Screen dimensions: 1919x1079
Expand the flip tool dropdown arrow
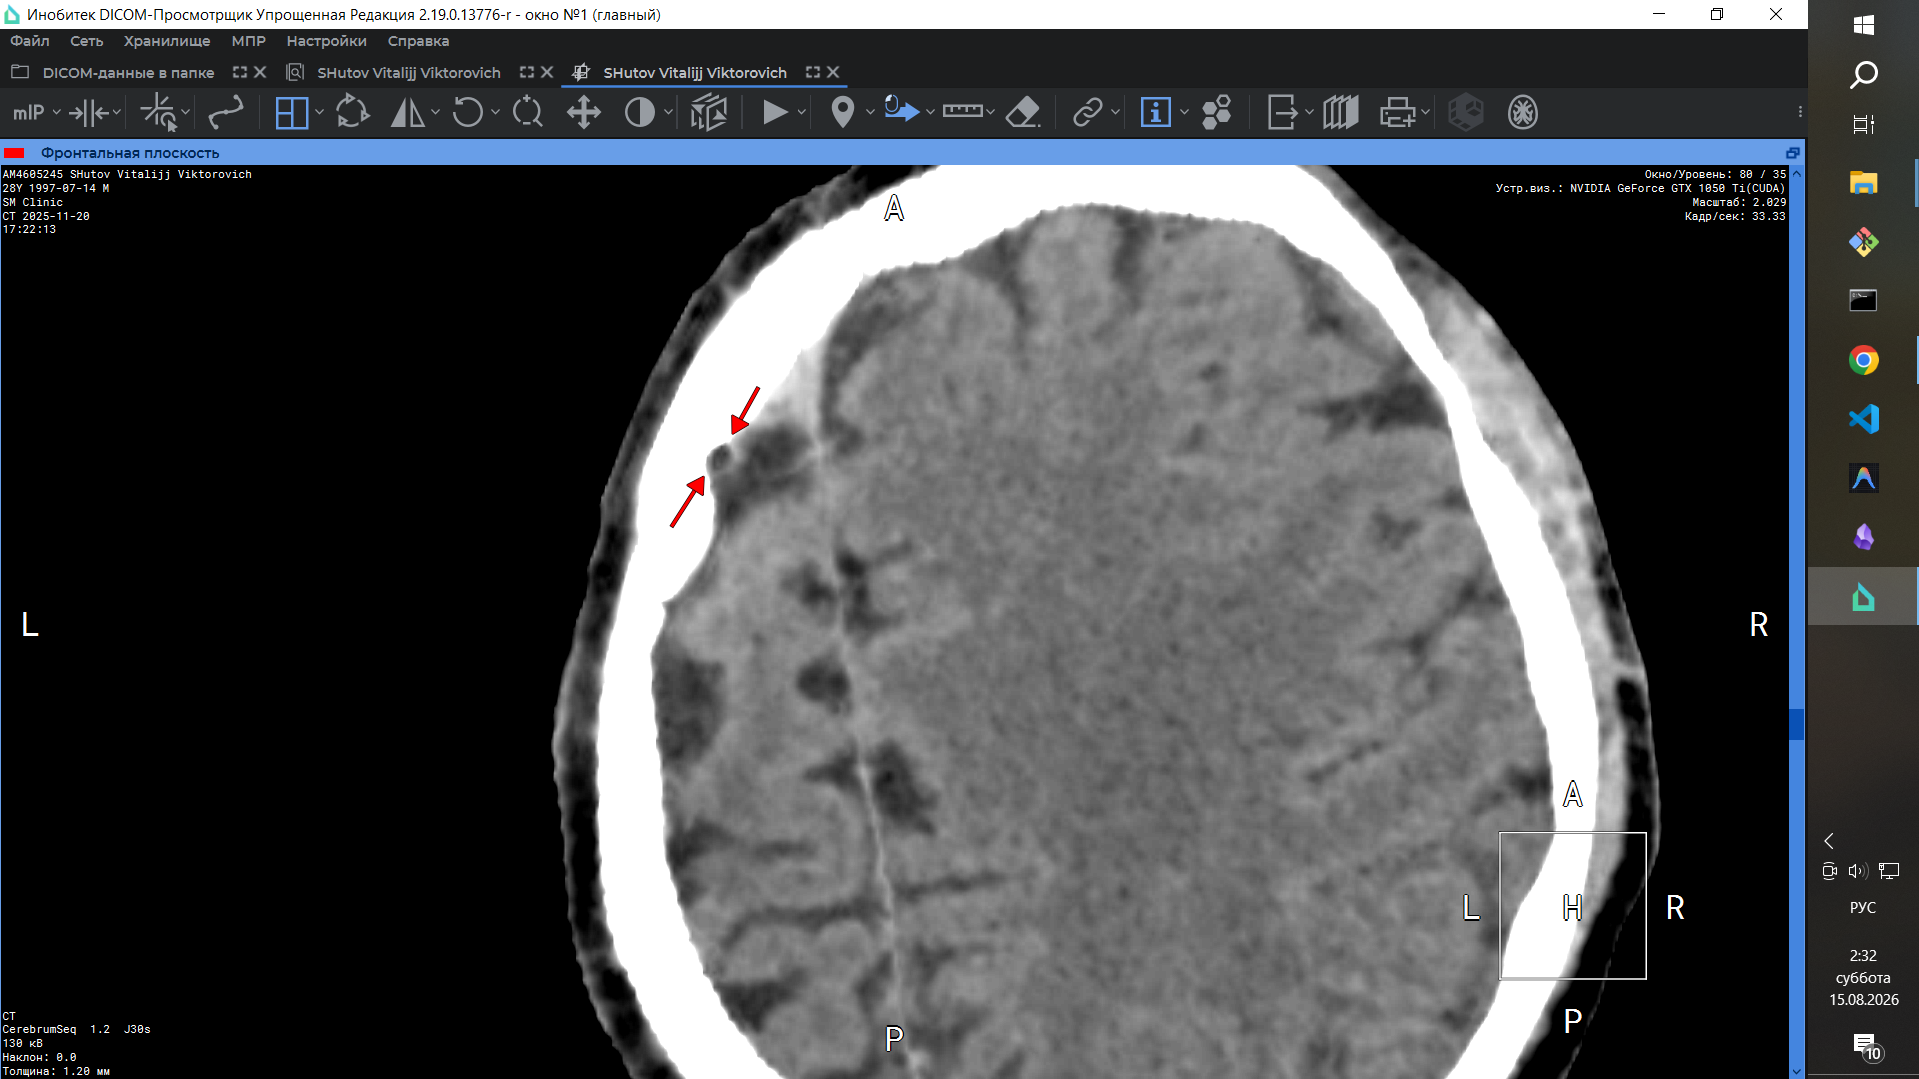click(435, 112)
